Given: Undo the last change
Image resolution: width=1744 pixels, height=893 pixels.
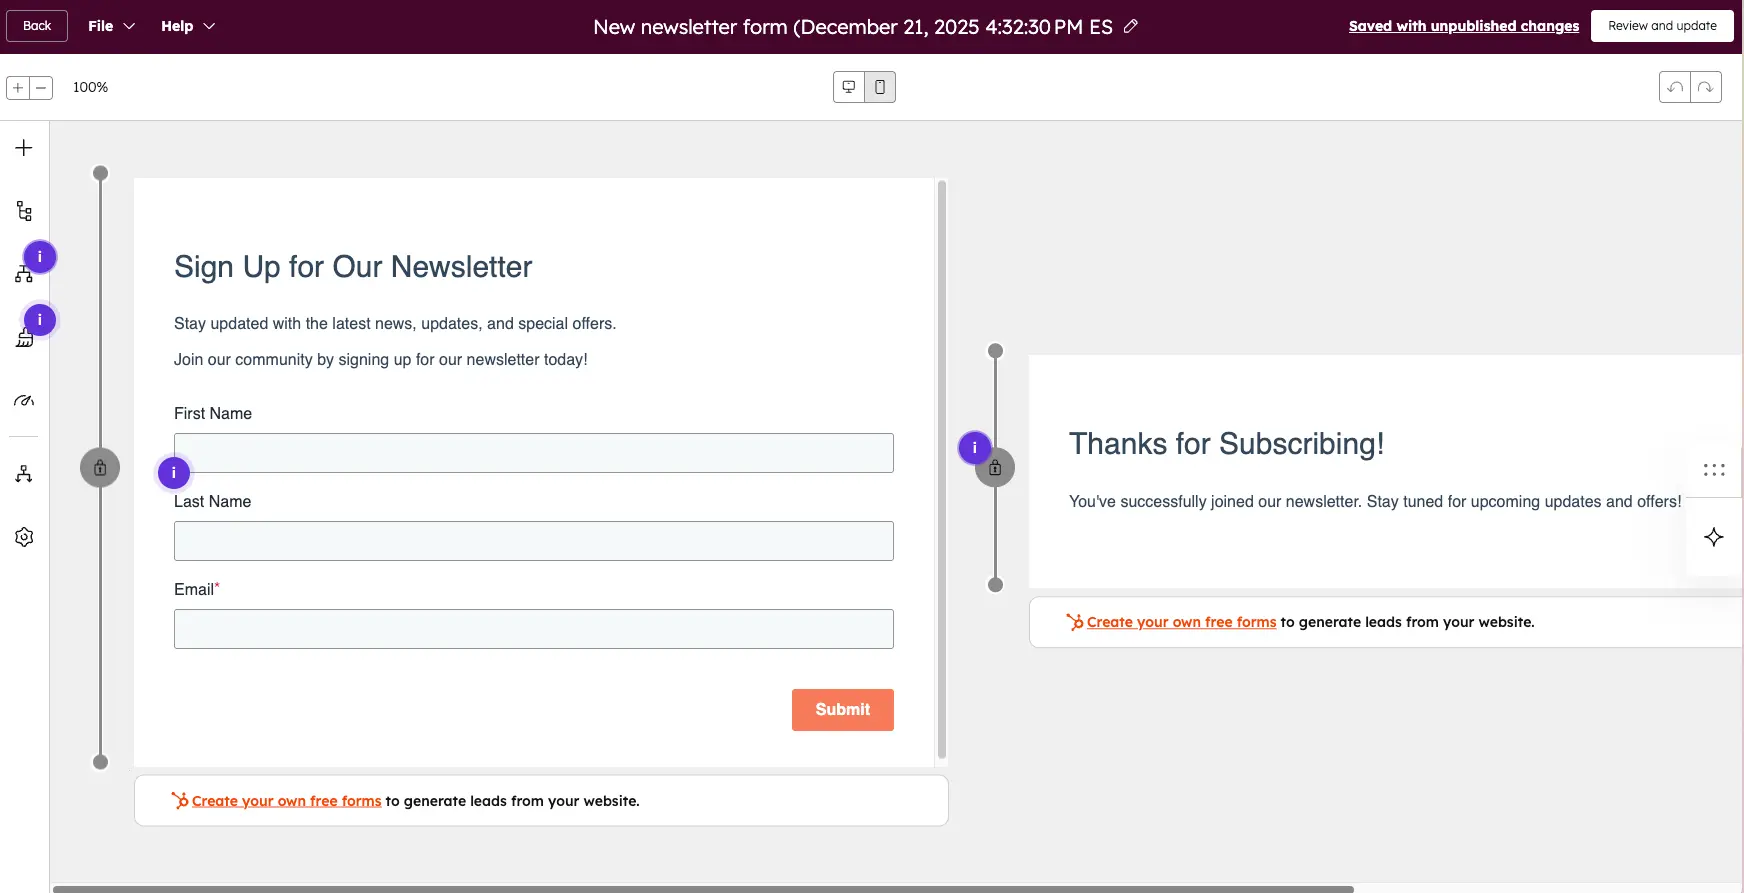Looking at the screenshot, I should pyautogui.click(x=1676, y=87).
